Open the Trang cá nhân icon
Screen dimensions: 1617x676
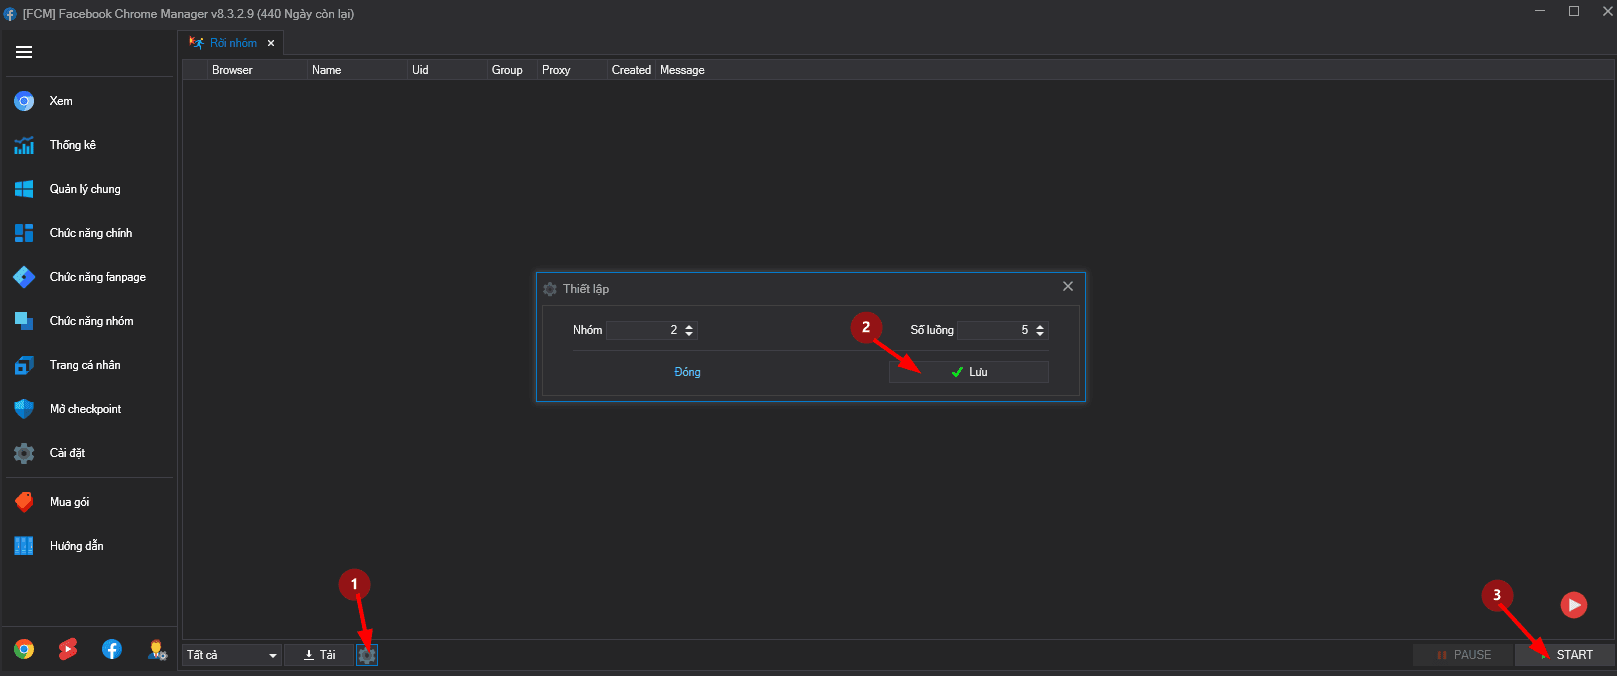click(24, 365)
